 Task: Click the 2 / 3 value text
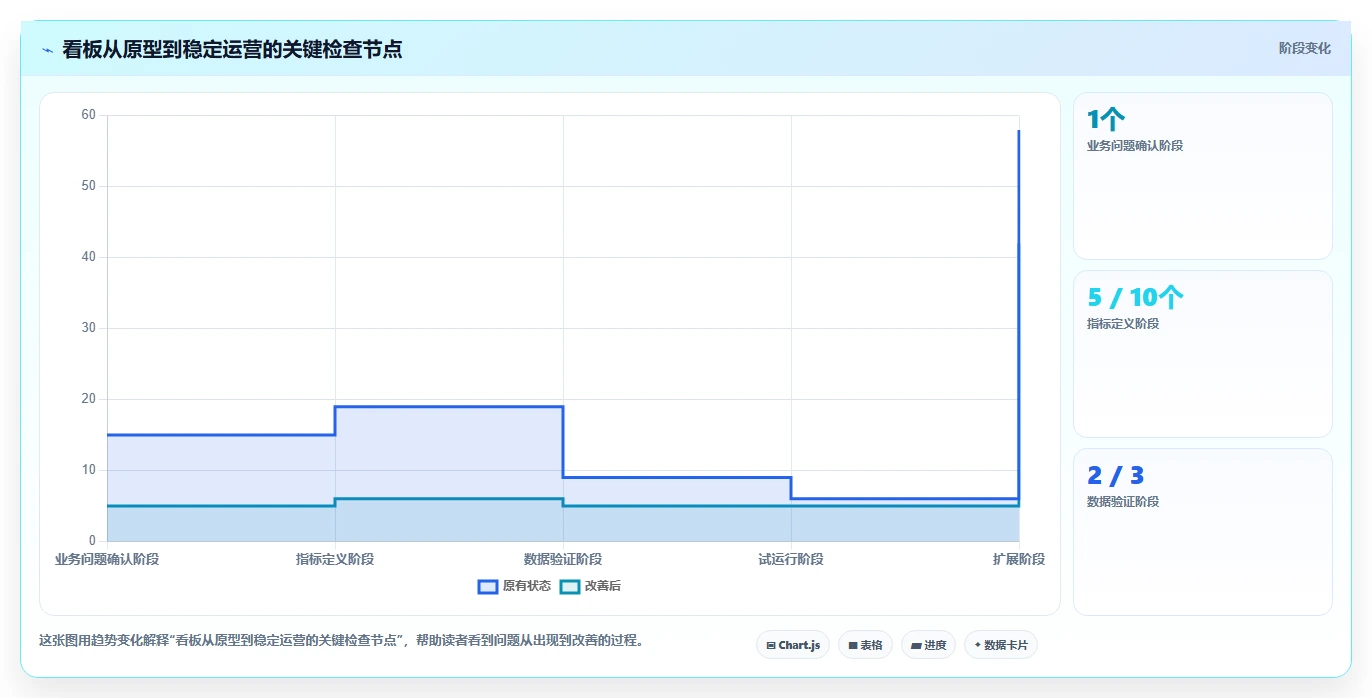pyautogui.click(x=1116, y=476)
